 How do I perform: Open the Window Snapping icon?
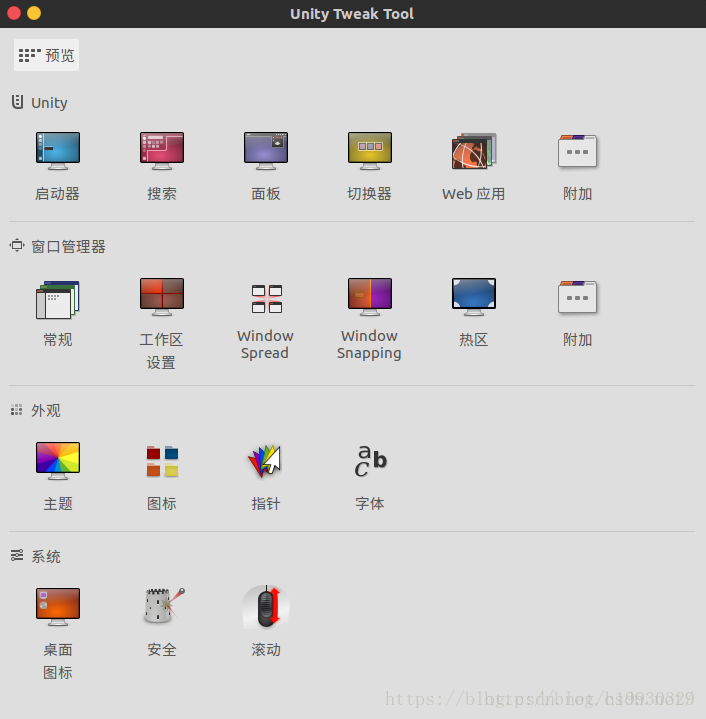[x=370, y=297]
